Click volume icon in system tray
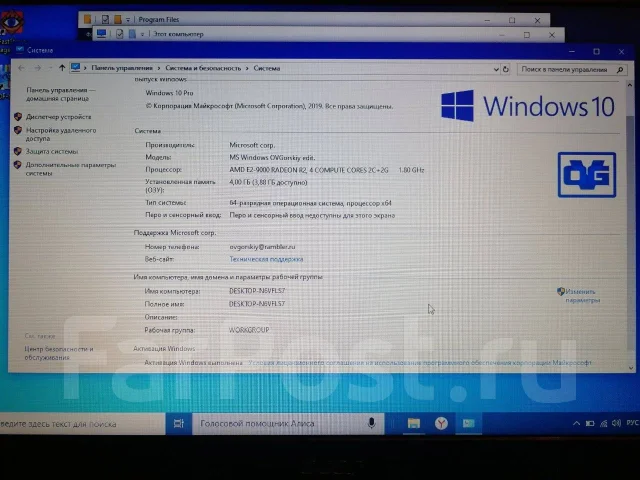The width and height of the screenshot is (640, 480). click(616, 423)
